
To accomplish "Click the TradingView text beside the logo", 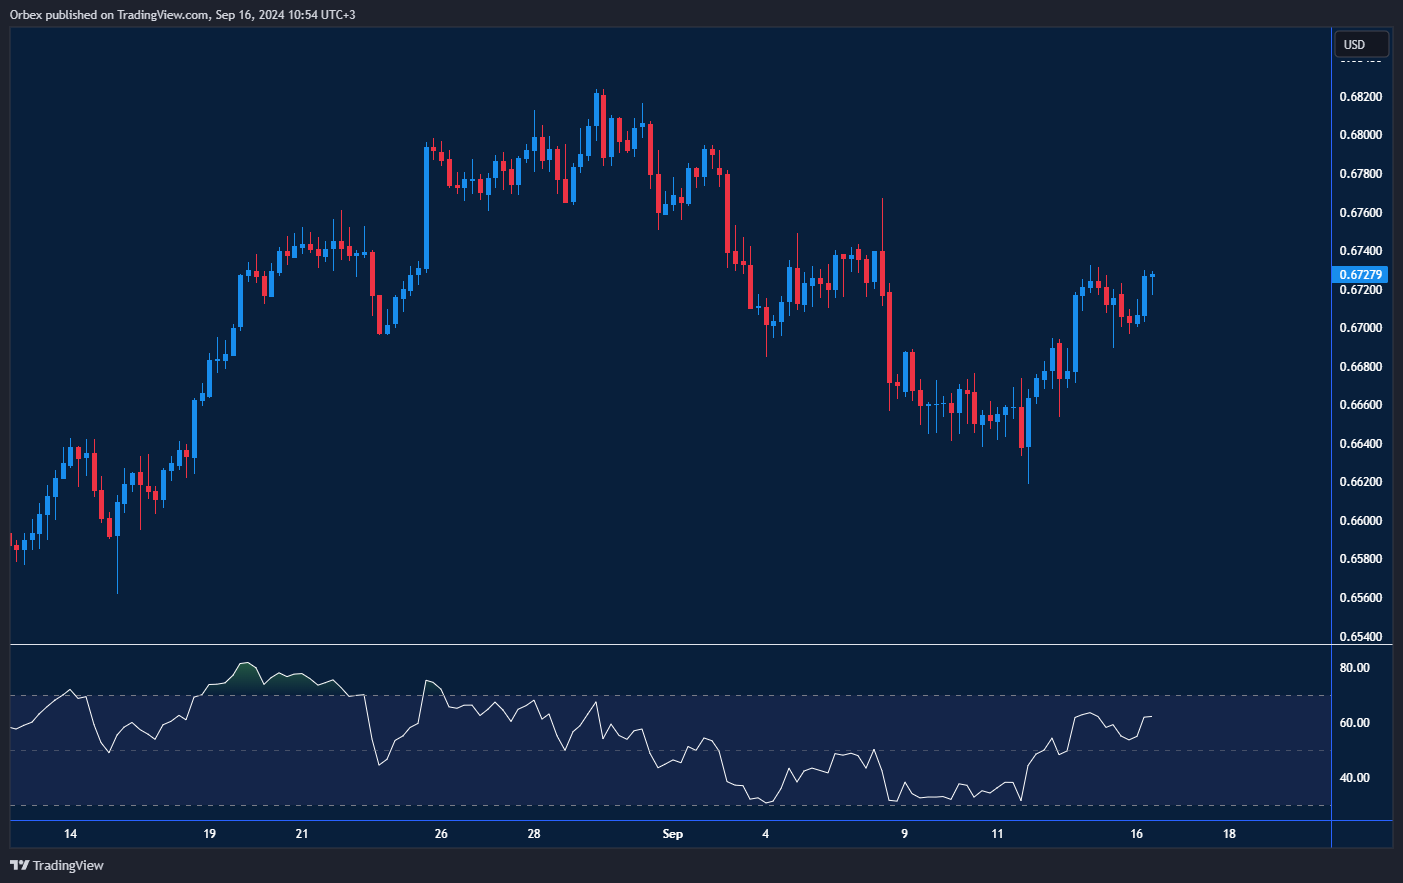I will click(x=68, y=865).
